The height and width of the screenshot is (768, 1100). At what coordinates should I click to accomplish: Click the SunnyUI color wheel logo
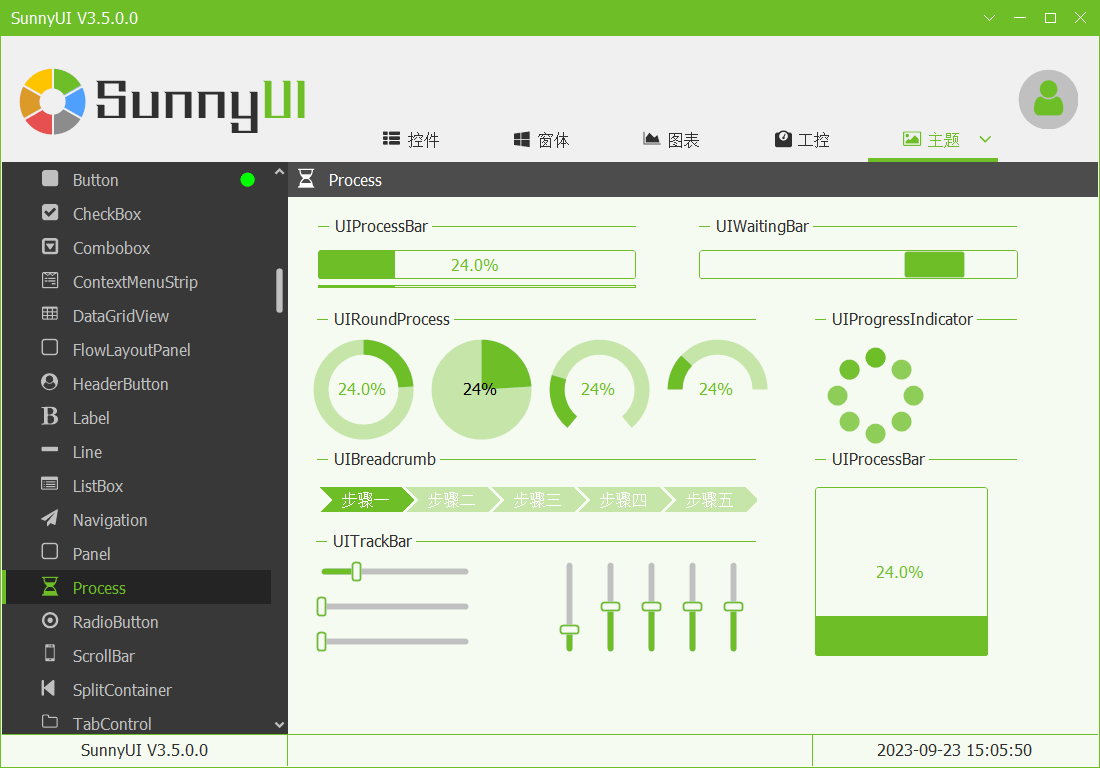pos(53,101)
